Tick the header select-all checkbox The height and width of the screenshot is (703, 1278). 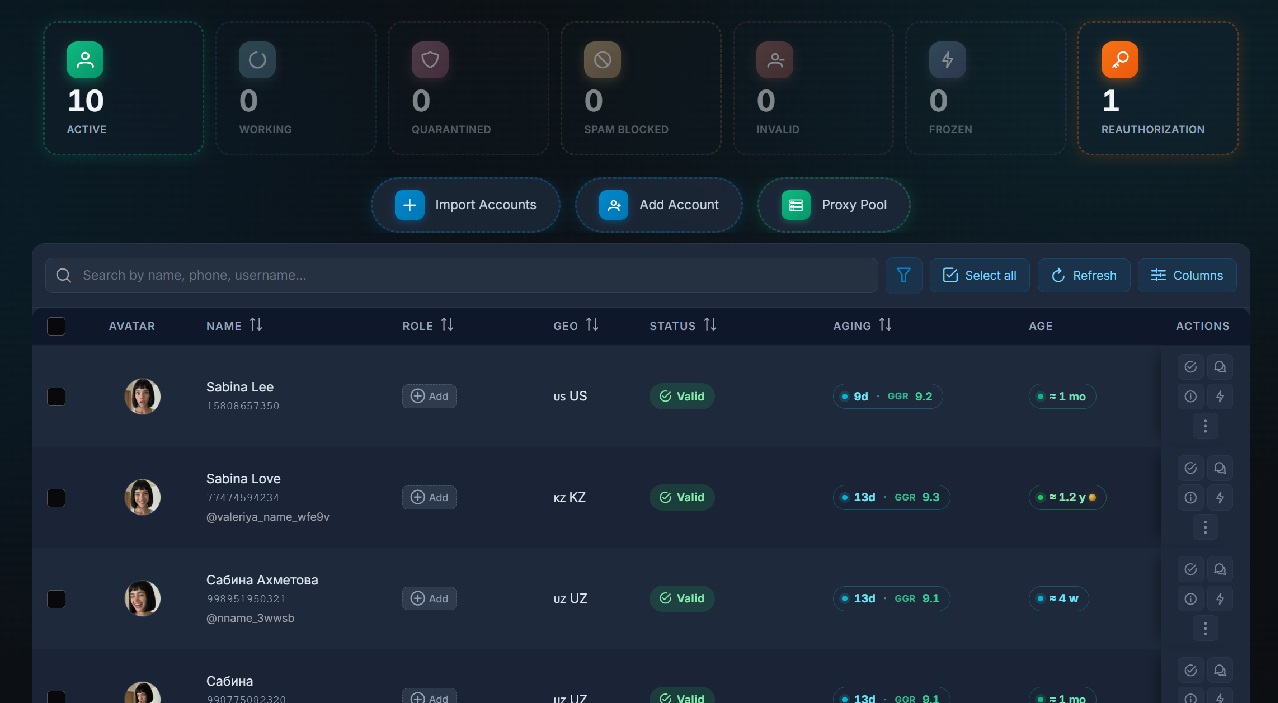(x=56, y=326)
